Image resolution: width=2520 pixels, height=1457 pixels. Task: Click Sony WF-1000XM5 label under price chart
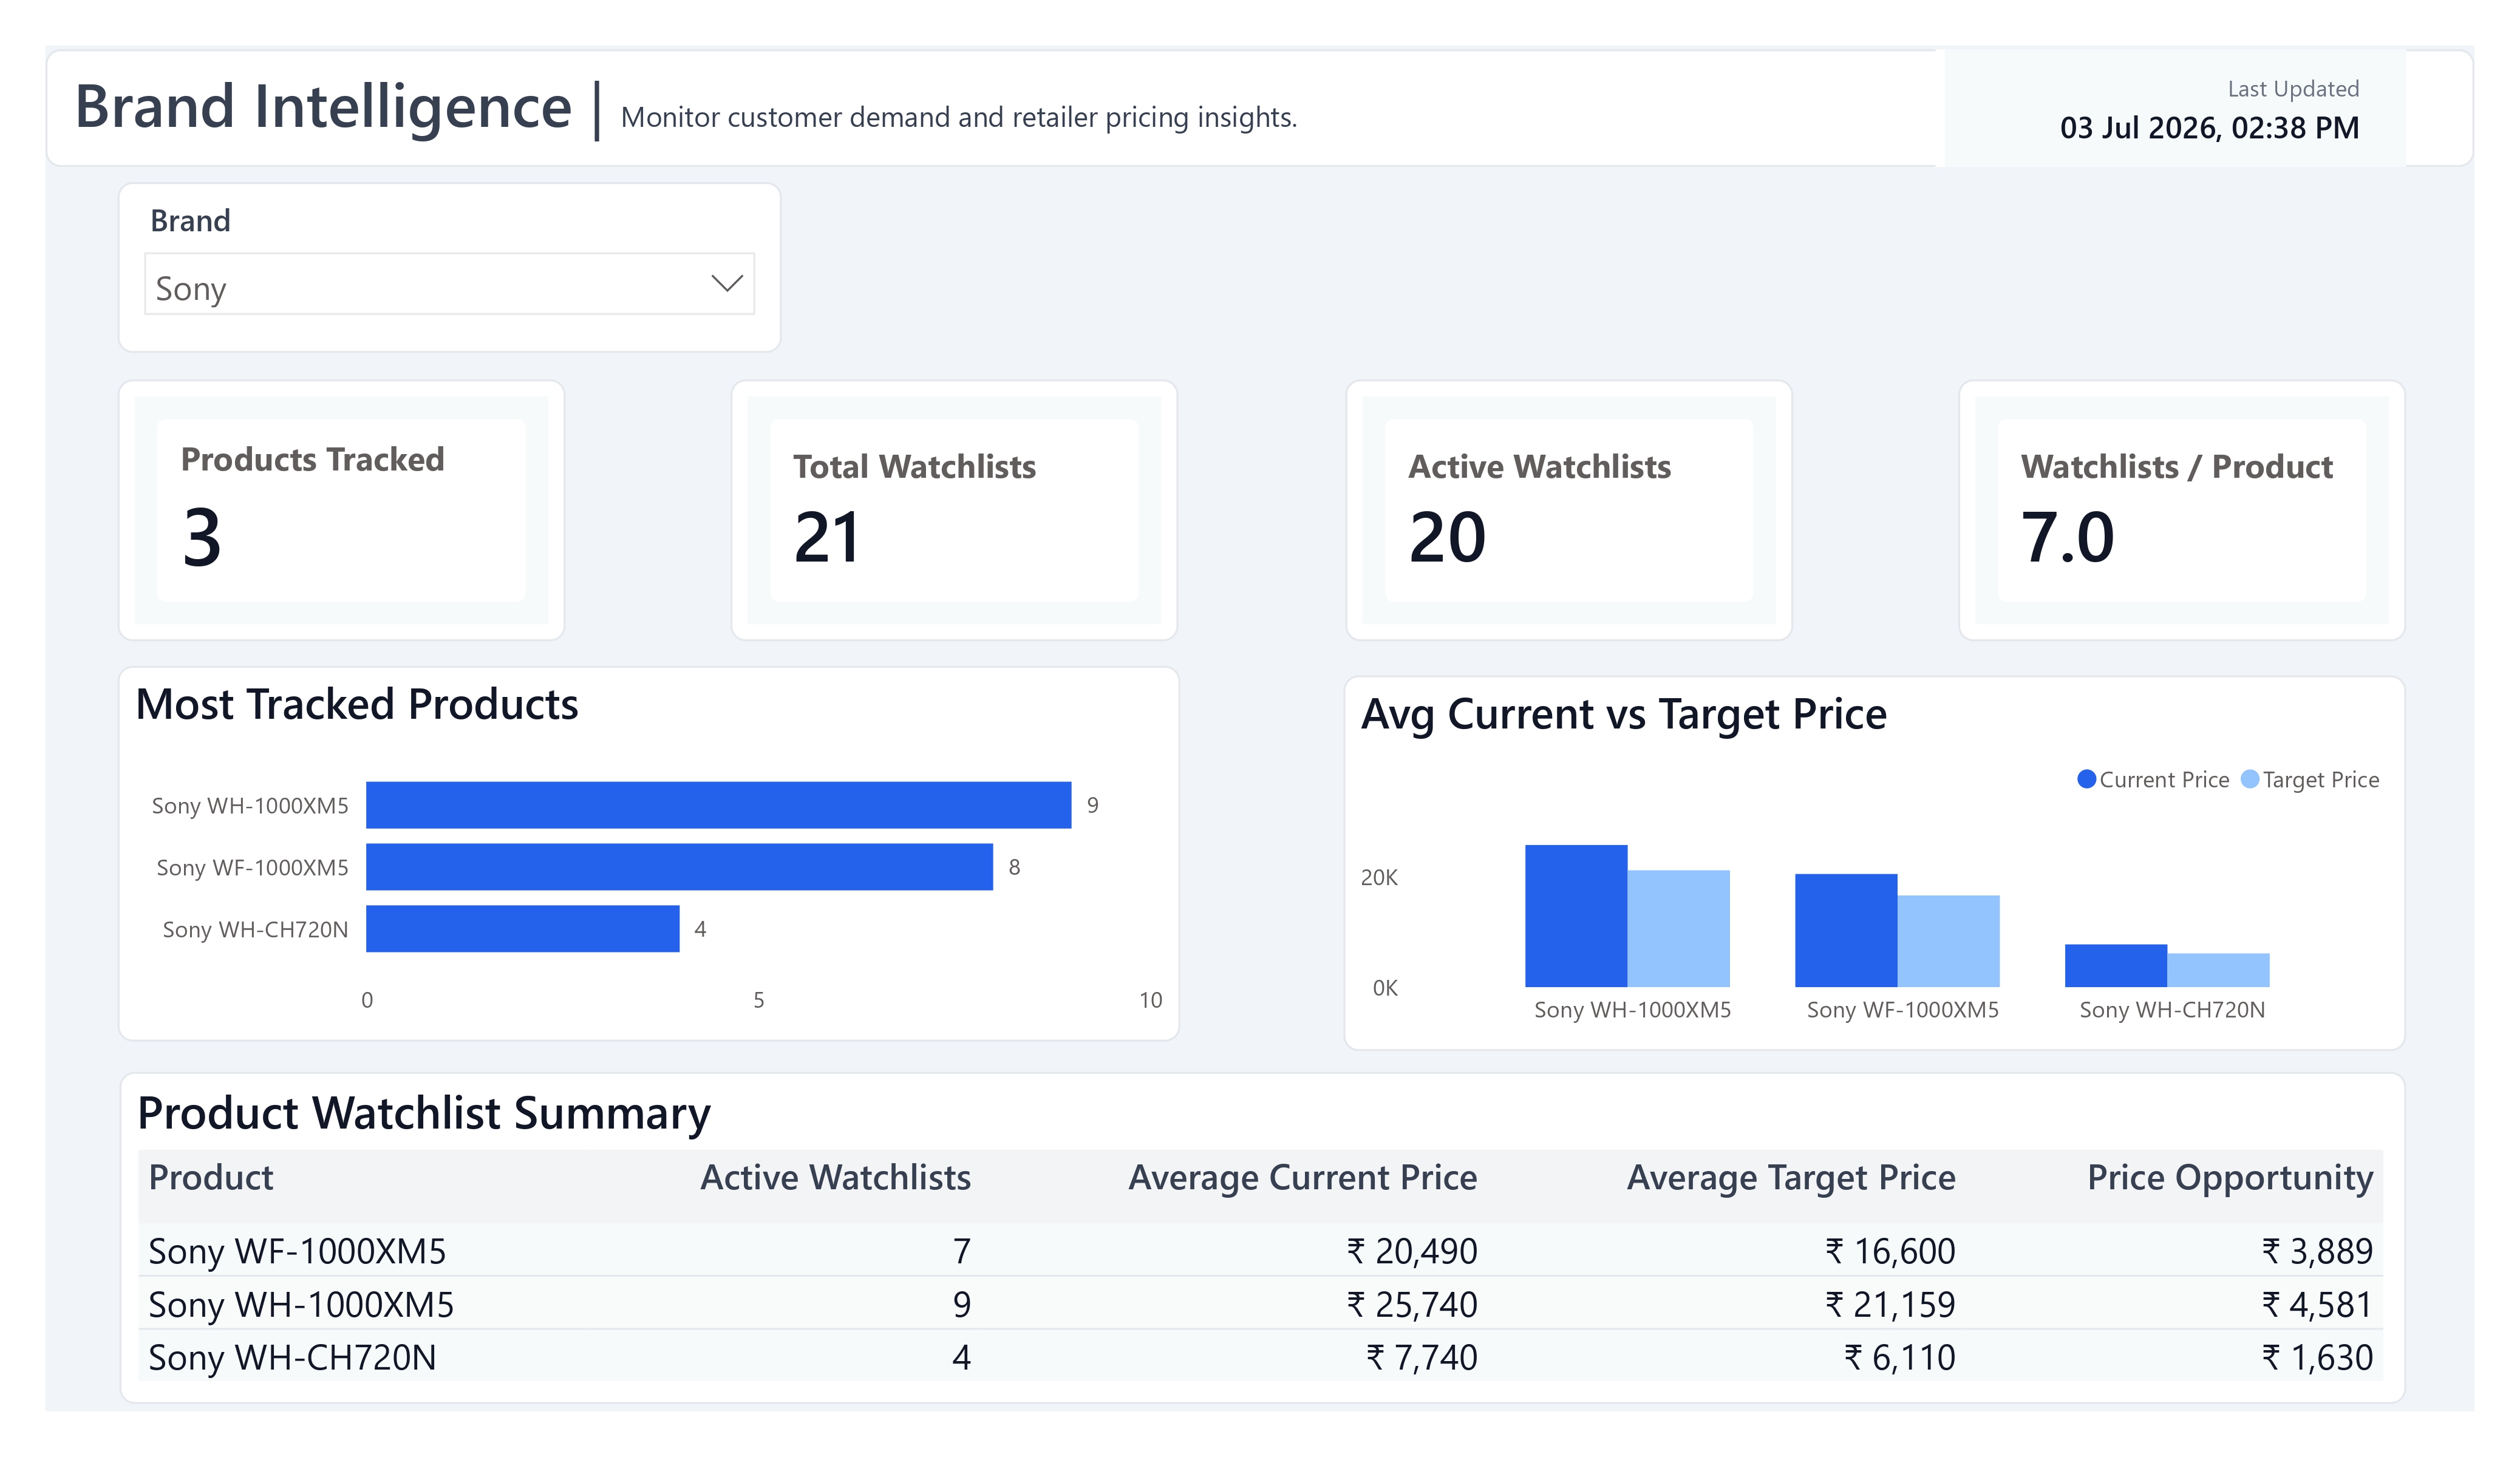point(1902,1009)
